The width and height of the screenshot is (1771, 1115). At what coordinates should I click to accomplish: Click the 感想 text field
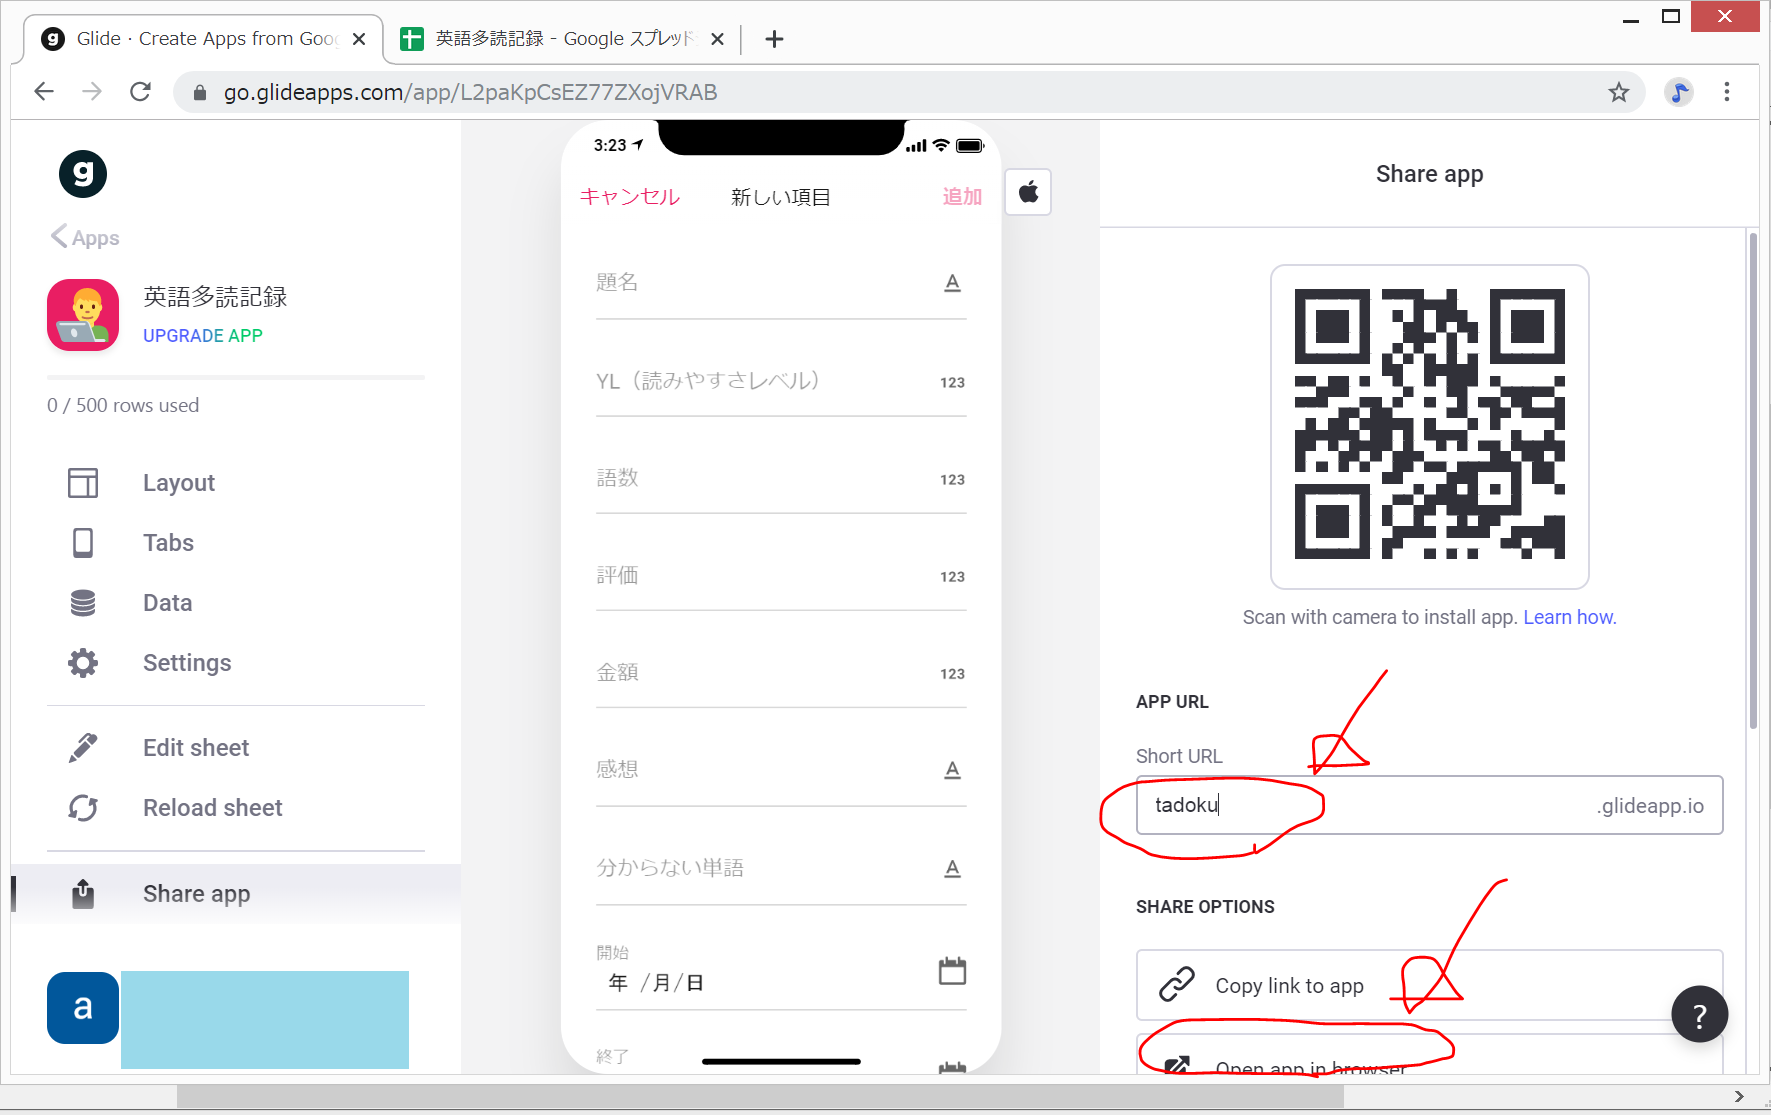tap(781, 769)
